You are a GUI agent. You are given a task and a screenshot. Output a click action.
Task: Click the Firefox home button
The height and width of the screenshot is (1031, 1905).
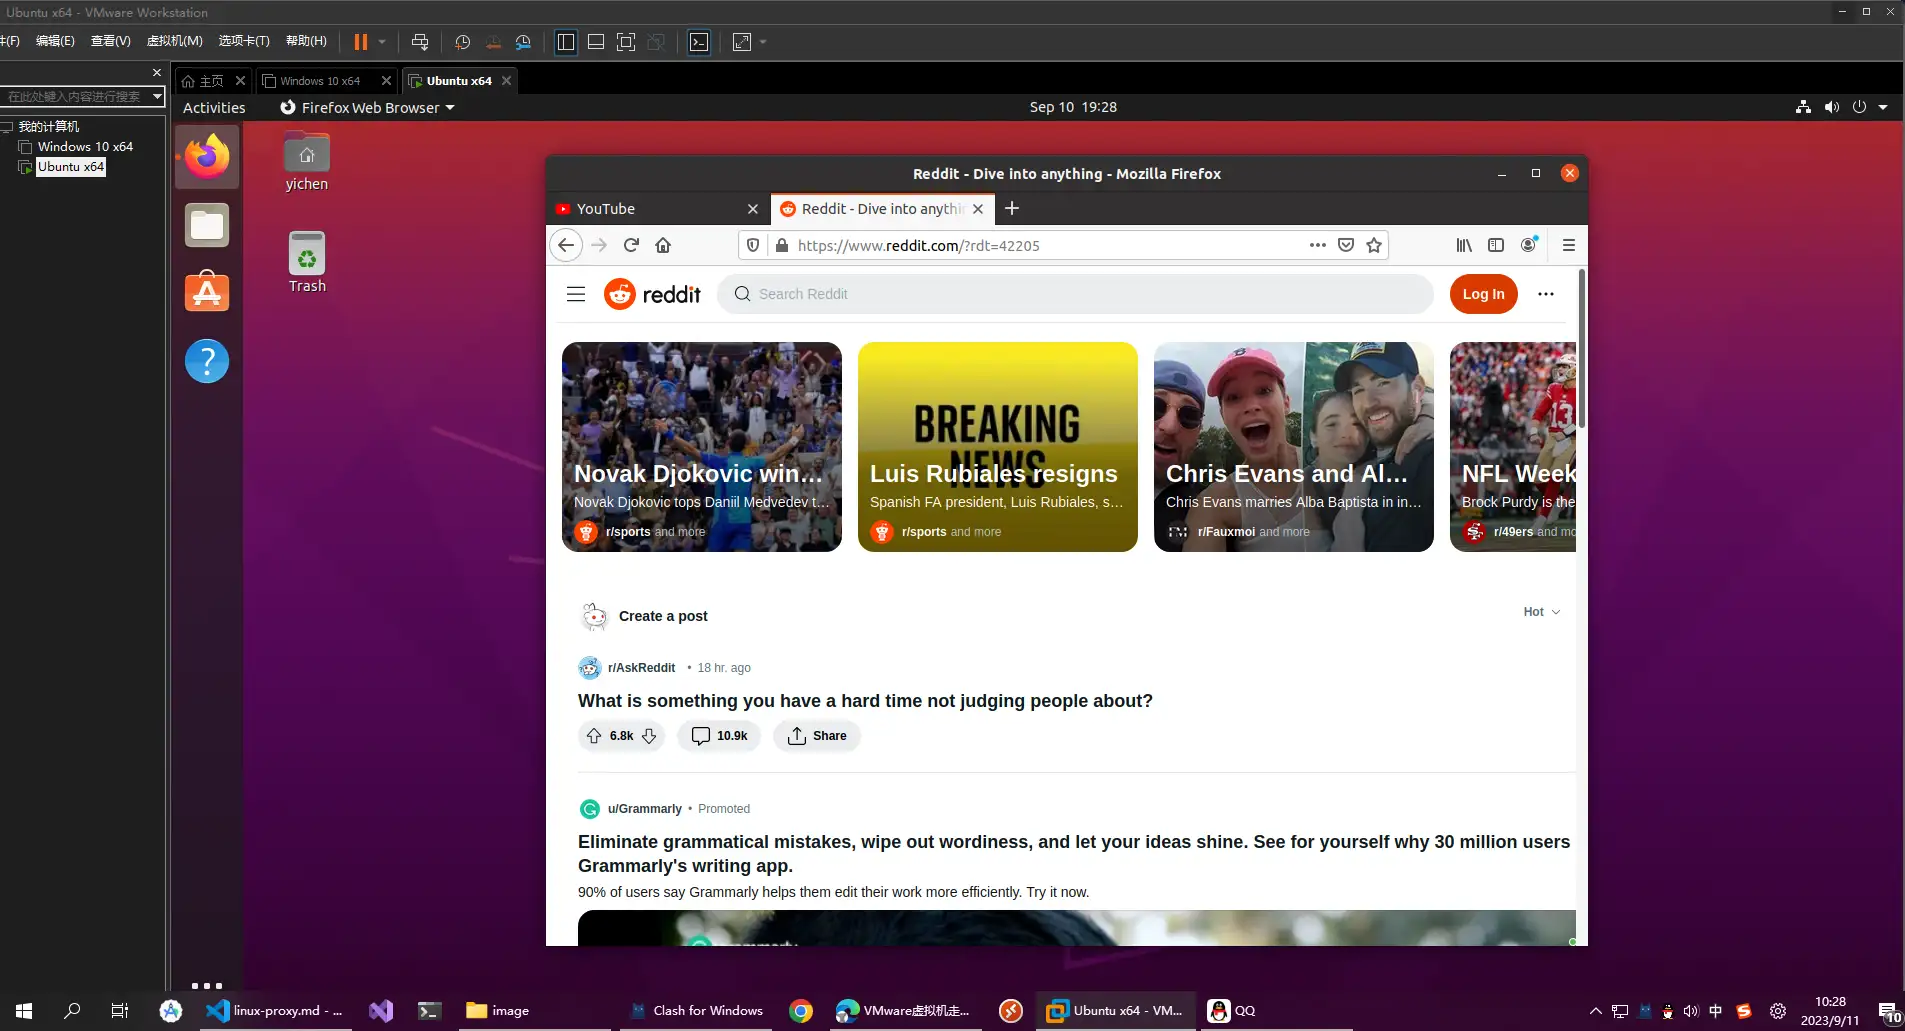click(x=663, y=245)
